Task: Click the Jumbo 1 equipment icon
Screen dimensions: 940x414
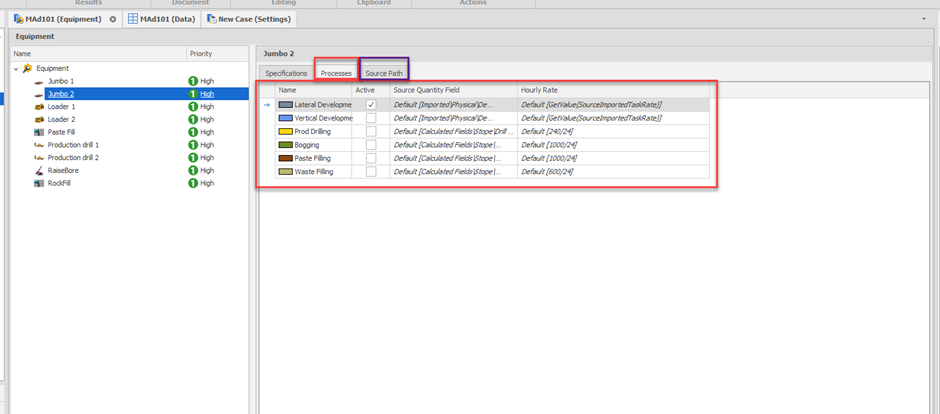Action: pyautogui.click(x=38, y=81)
